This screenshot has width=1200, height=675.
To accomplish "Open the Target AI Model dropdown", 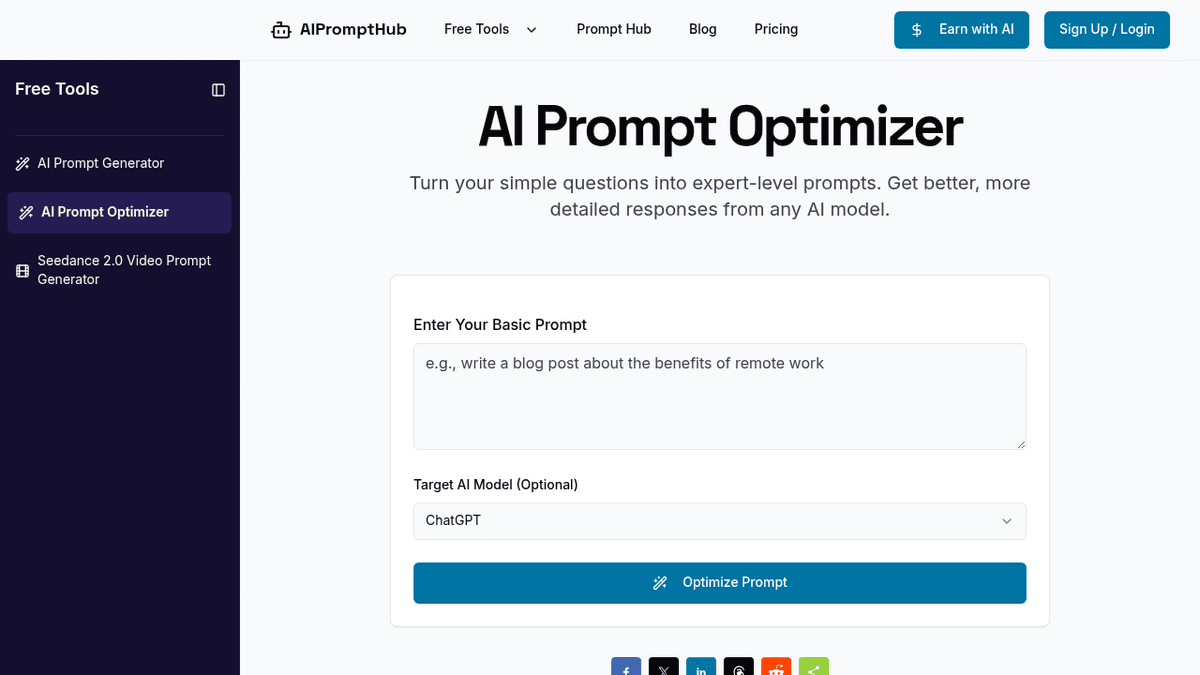I will point(719,521).
